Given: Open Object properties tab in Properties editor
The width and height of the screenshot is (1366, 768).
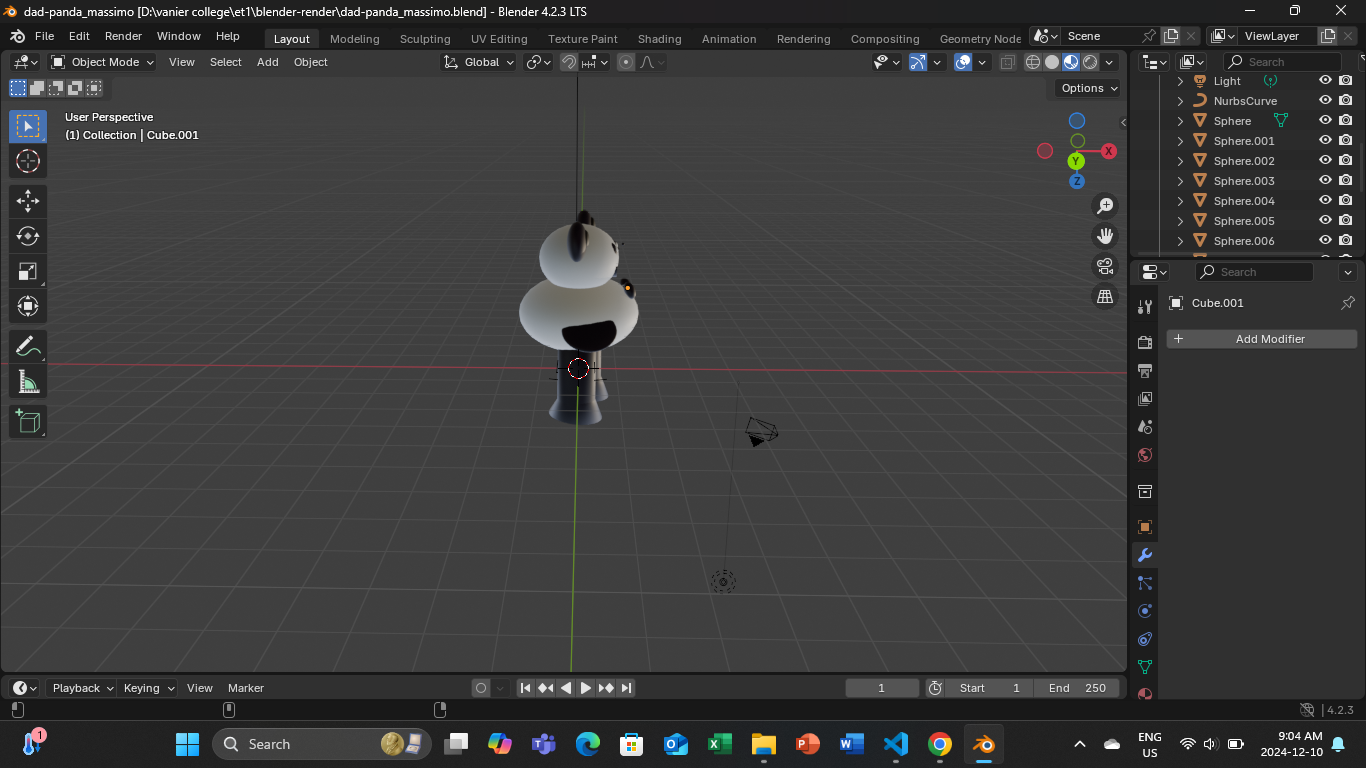Looking at the screenshot, I should point(1145,527).
